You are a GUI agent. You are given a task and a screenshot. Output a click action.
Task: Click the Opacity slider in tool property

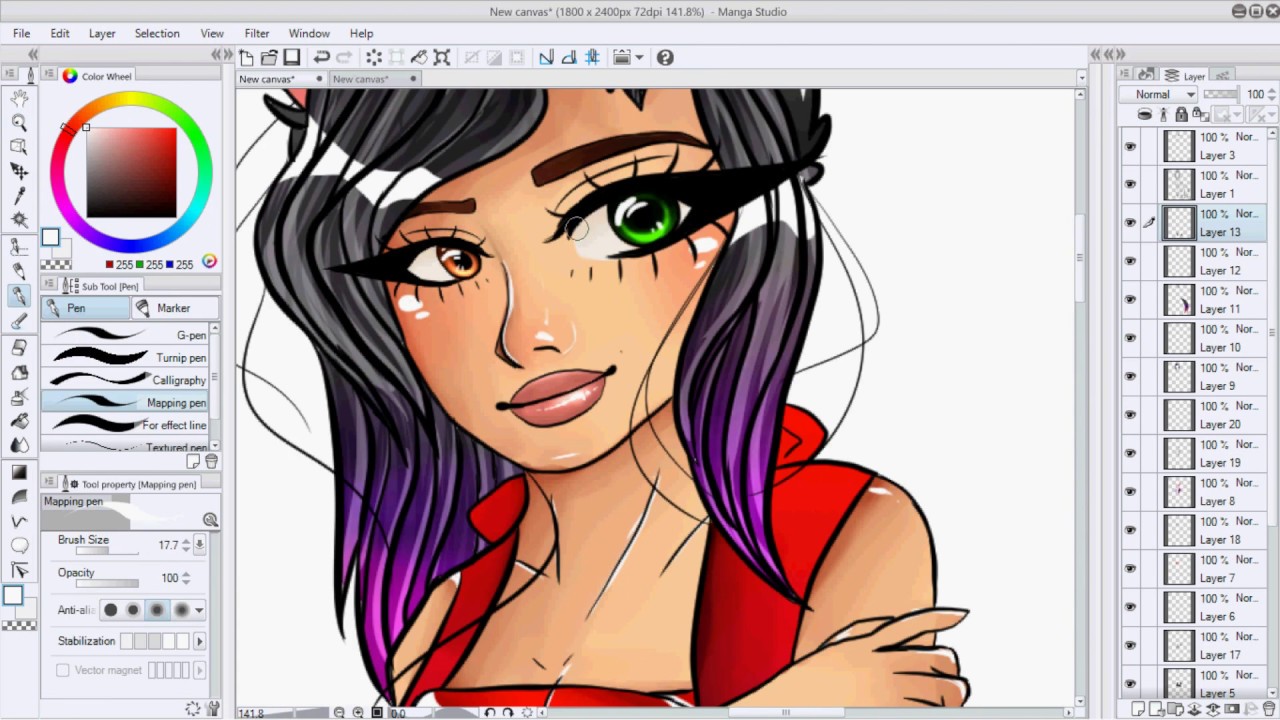click(x=107, y=583)
